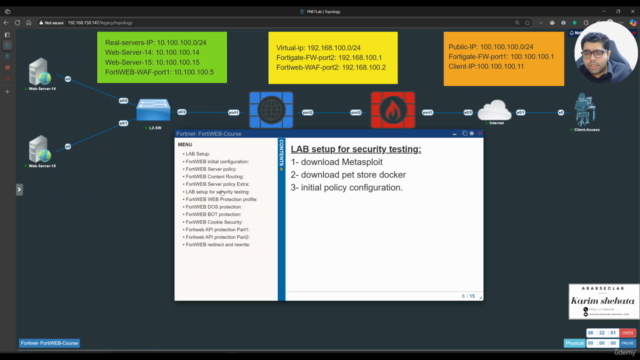This screenshot has width=640, height=360.
Task: Select the Internet cloud node
Action: [x=494, y=109]
